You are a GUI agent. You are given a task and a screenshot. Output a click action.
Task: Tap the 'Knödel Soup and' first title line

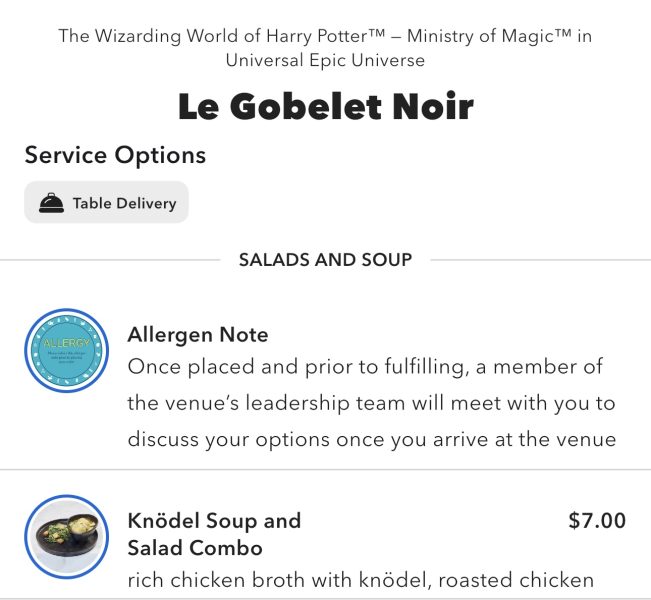click(x=214, y=521)
